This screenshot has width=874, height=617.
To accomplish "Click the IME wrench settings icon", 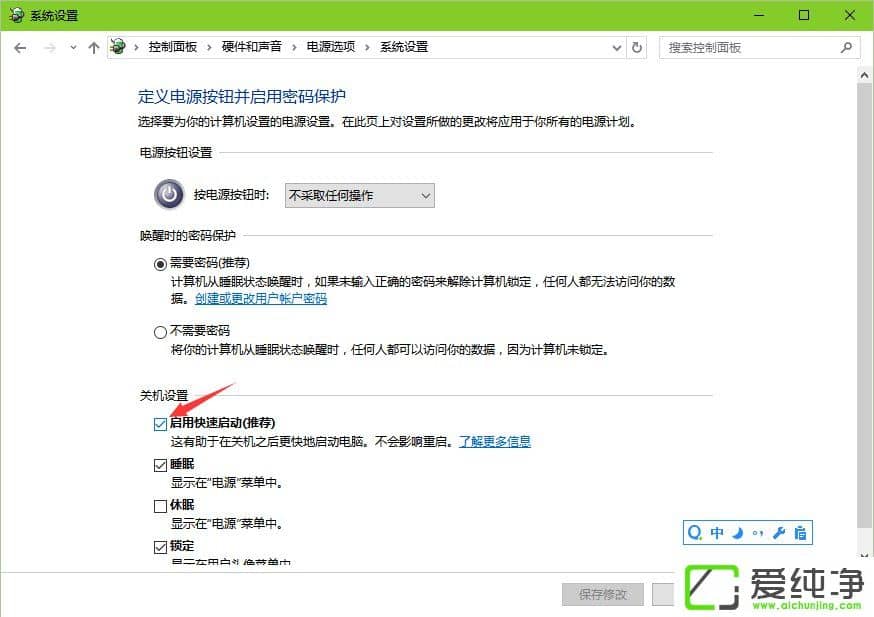I will pos(779,533).
